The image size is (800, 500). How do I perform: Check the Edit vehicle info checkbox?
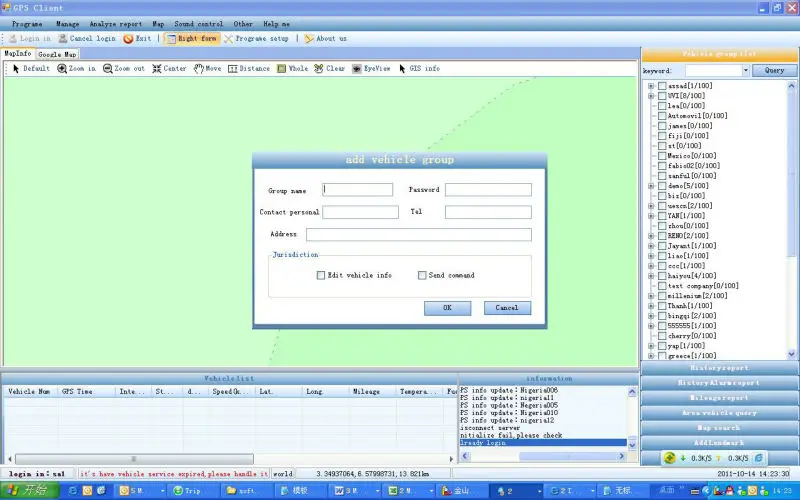321,276
